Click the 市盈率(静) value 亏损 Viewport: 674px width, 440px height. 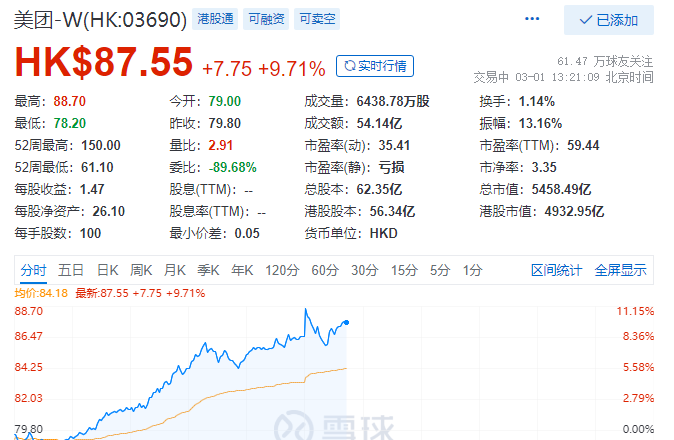pyautogui.click(x=391, y=167)
